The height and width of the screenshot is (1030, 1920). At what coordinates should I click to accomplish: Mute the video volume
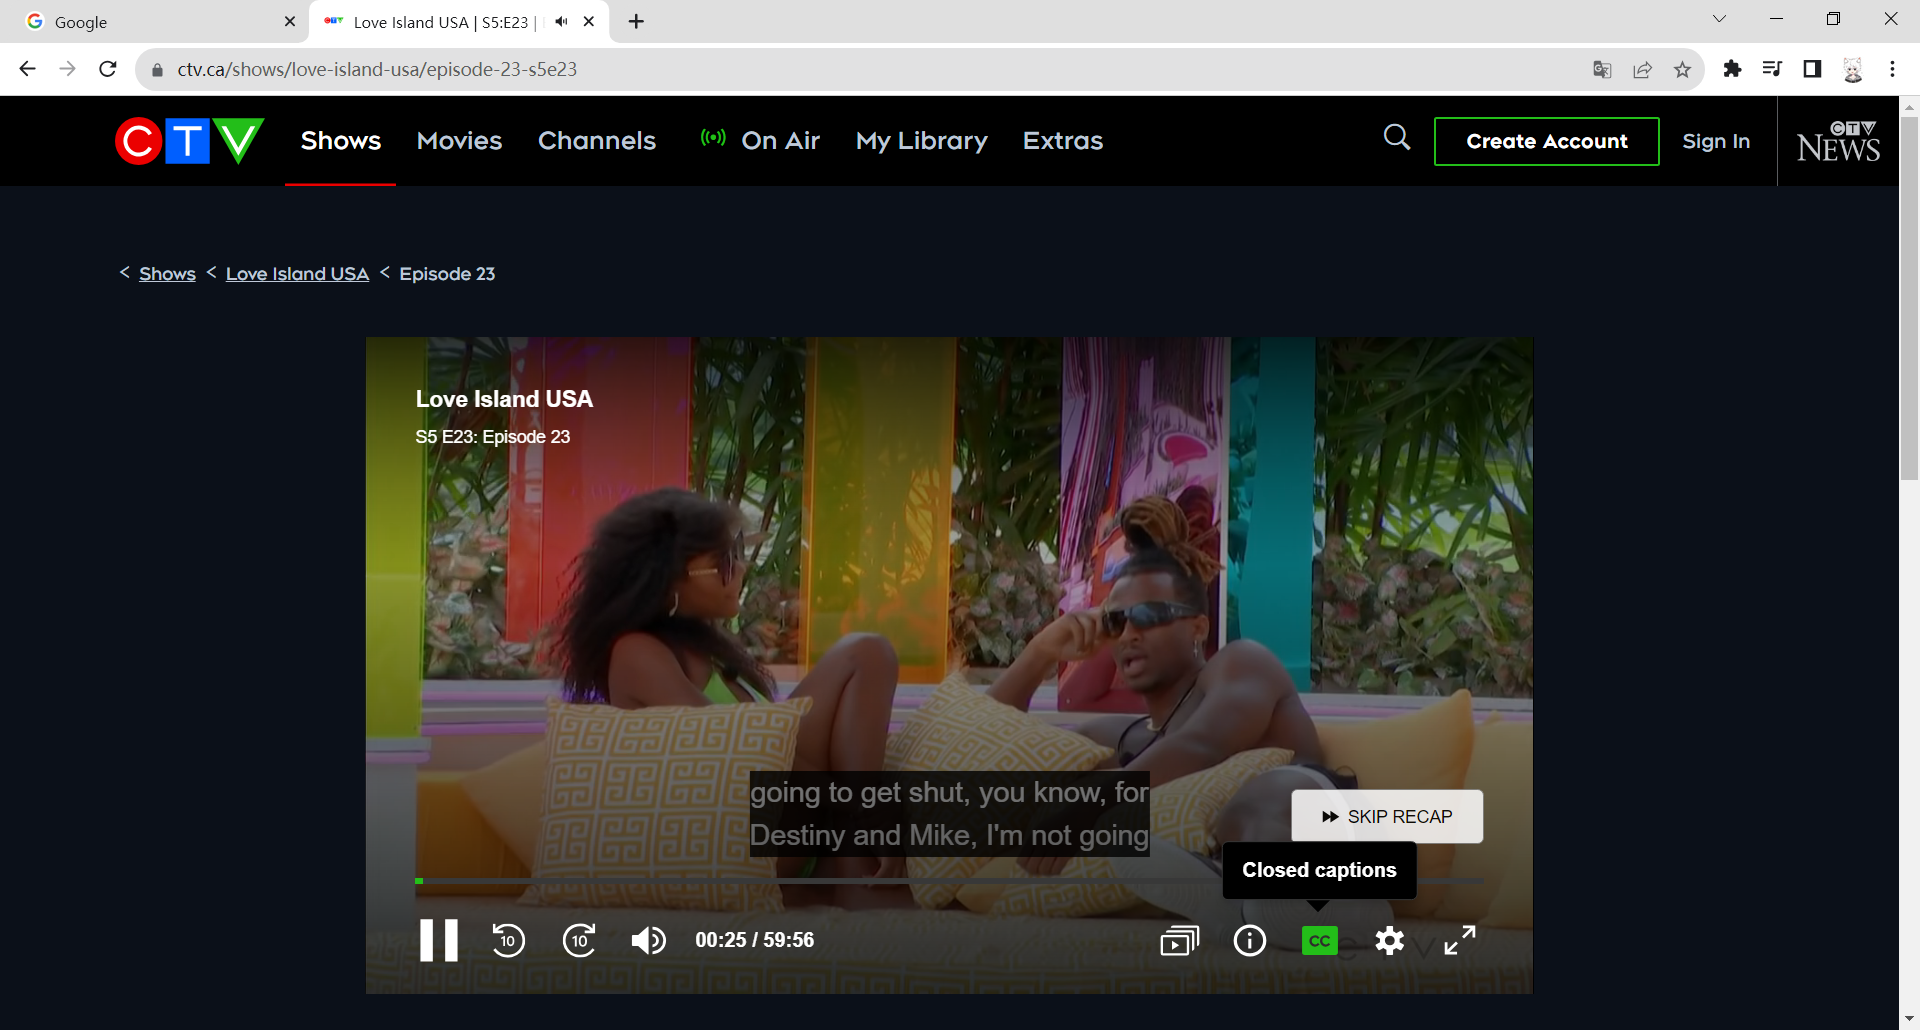[x=649, y=940]
